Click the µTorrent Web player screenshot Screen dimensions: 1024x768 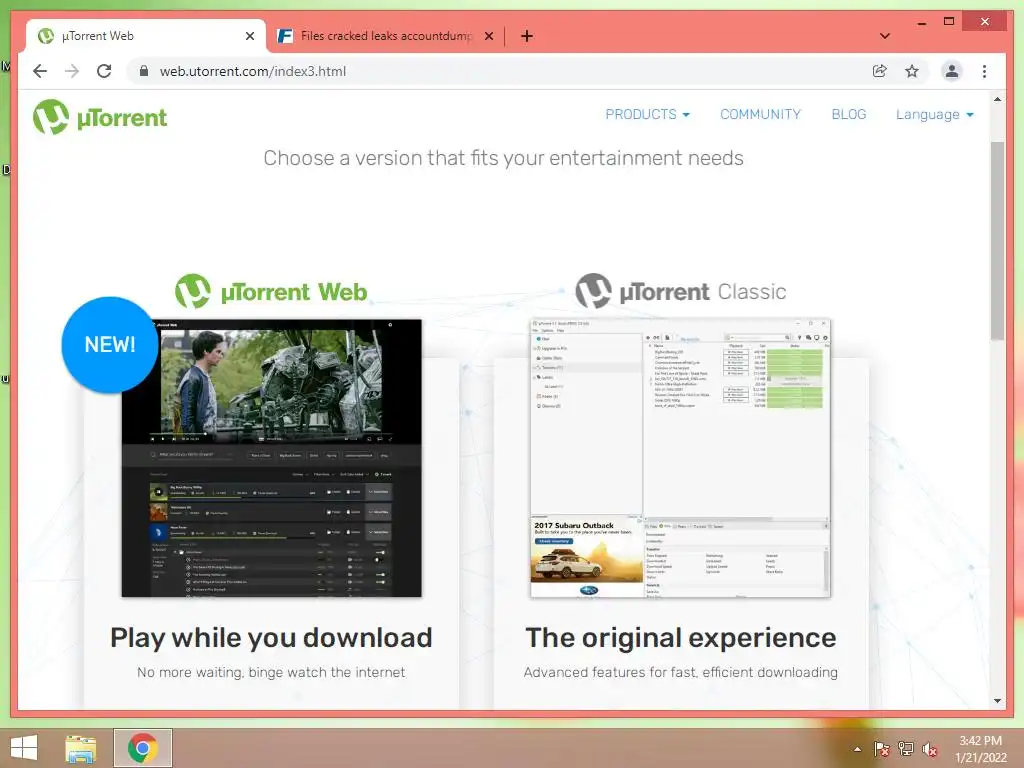[x=272, y=458]
